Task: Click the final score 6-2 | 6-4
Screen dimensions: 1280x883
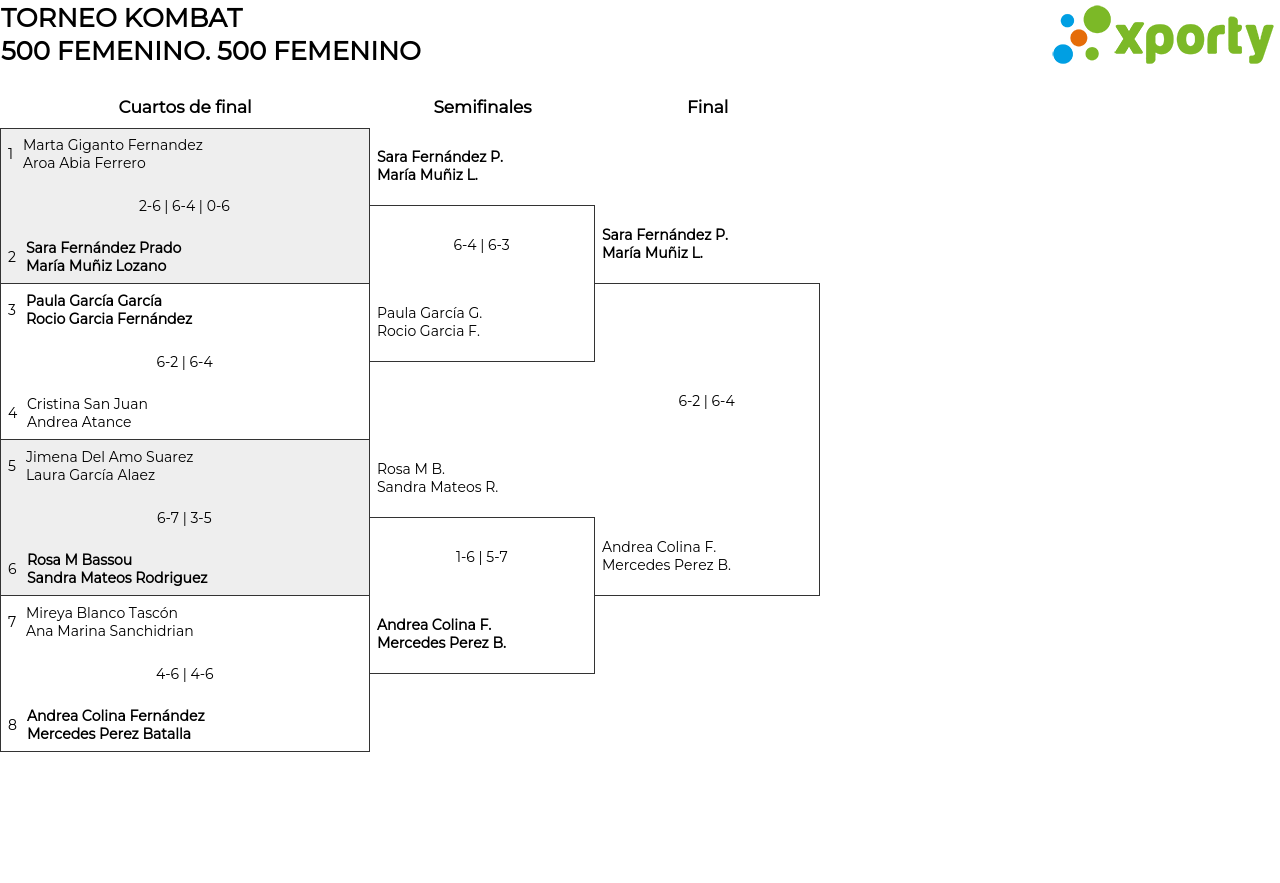Action: (x=706, y=401)
